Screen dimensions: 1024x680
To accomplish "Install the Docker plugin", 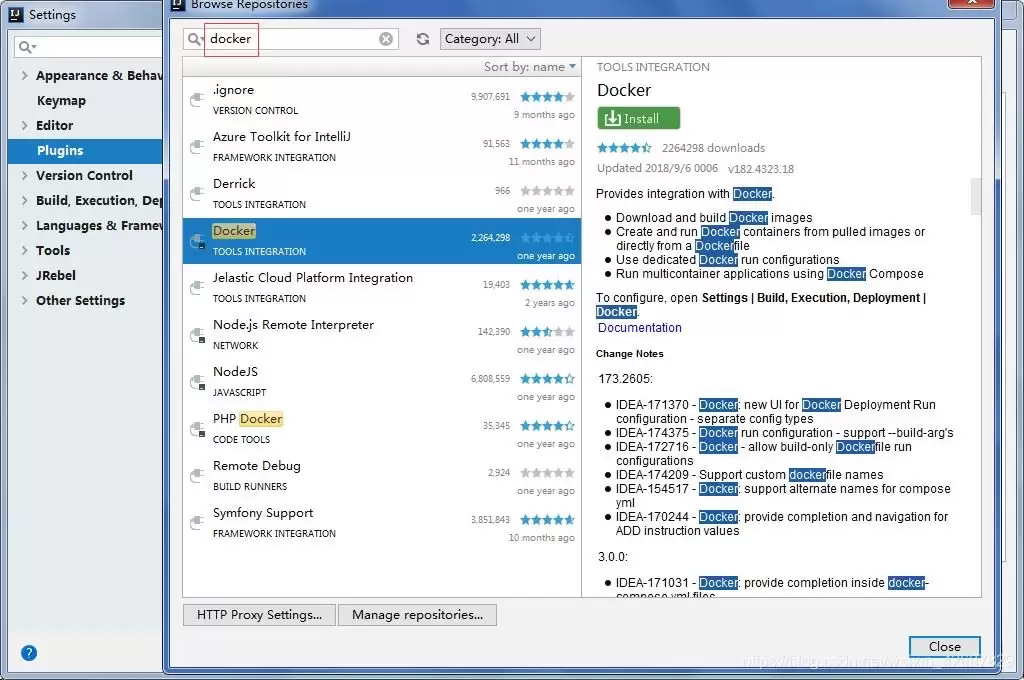I will [x=638, y=117].
